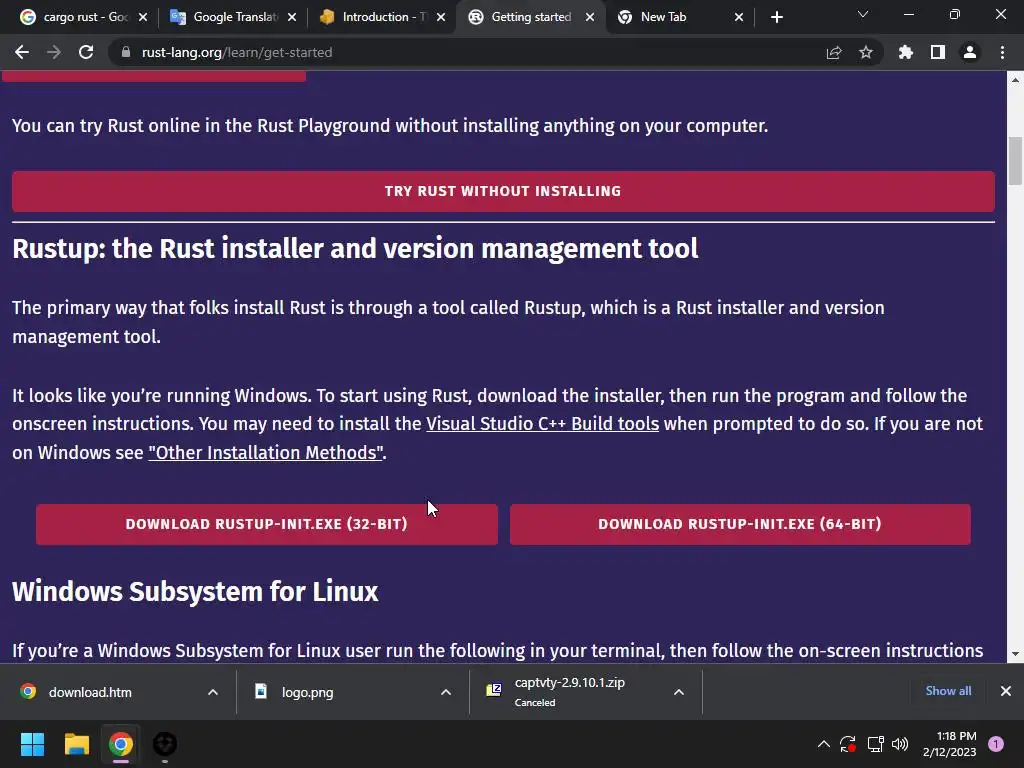Close the New Tab tab

tap(739, 18)
